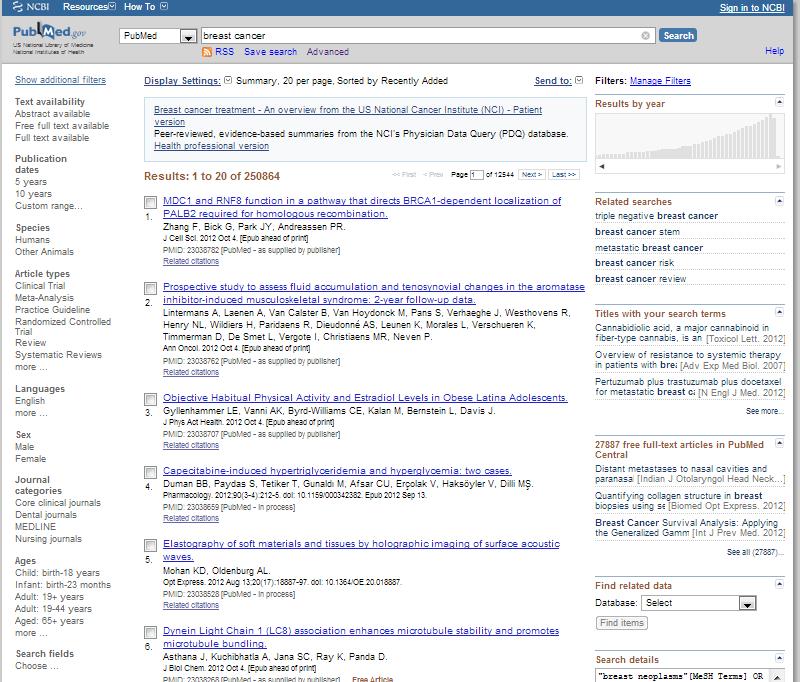800x682 pixels.
Task: Open See all 27887 PubMed Central articles
Action: (x=755, y=552)
